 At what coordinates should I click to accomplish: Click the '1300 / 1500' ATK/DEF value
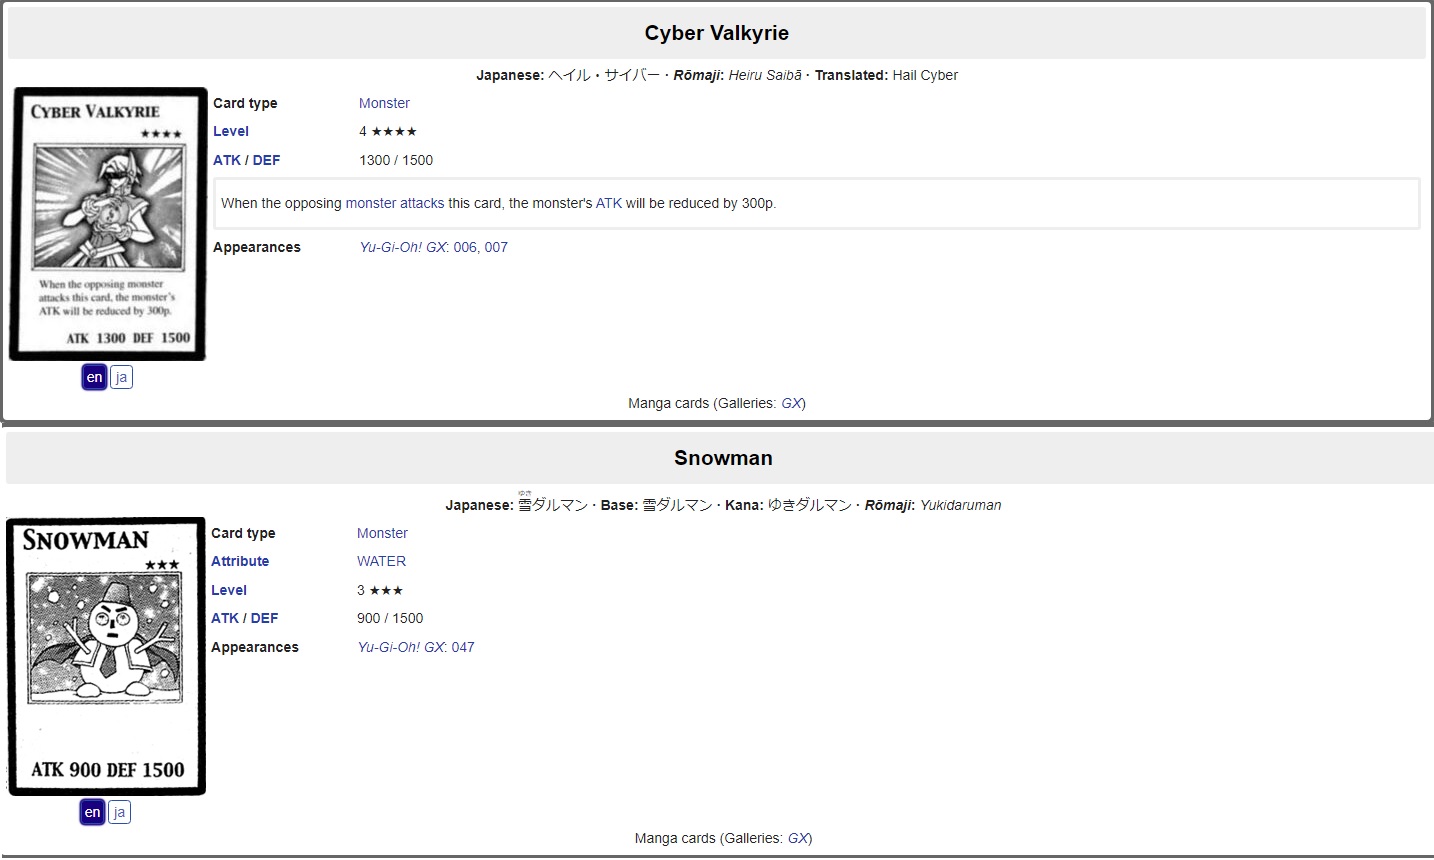(396, 160)
